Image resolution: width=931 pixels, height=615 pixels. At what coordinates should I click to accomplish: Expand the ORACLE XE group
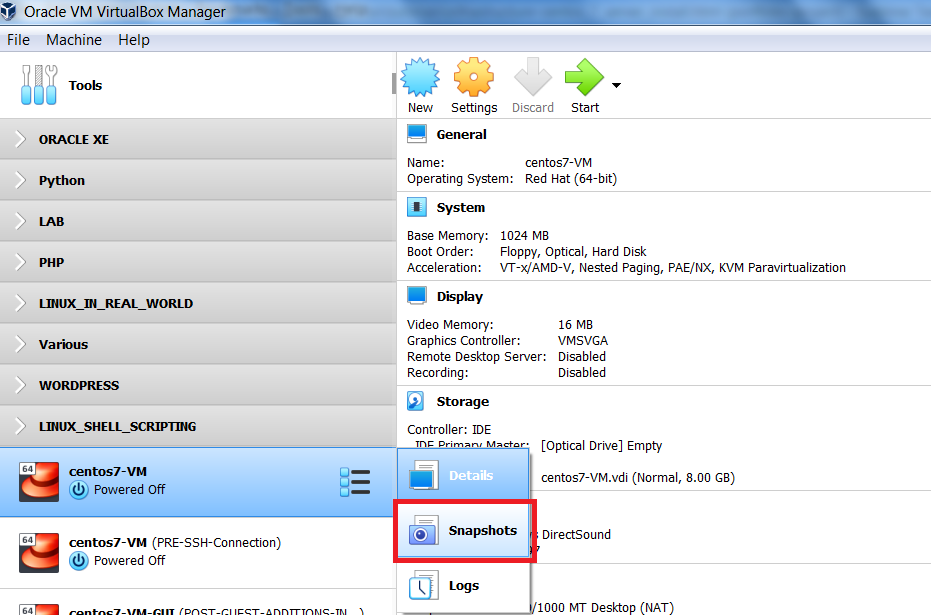(20, 140)
